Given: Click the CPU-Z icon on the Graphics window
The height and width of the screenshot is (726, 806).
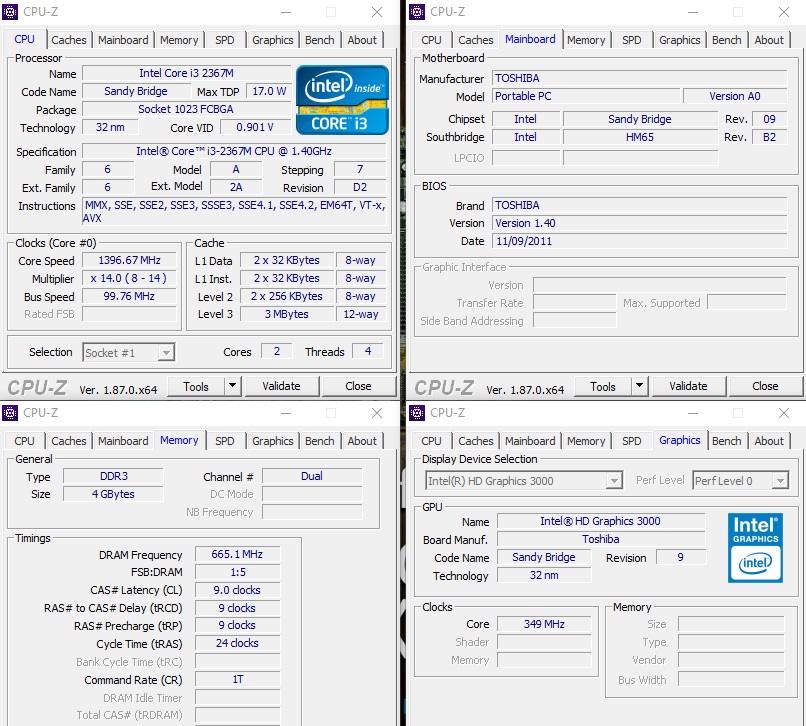Looking at the screenshot, I should tap(416, 412).
